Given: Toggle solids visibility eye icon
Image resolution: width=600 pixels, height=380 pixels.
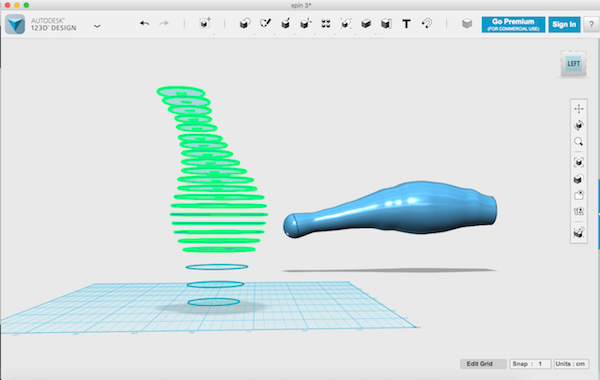Looking at the screenshot, I should pos(579,195).
